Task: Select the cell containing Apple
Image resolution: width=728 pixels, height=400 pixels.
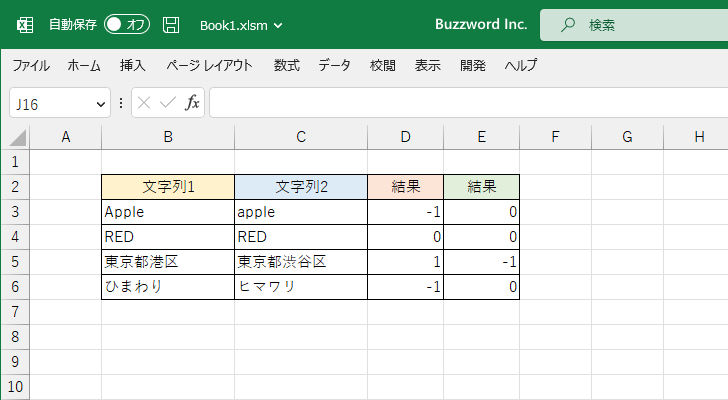Action: click(x=168, y=212)
